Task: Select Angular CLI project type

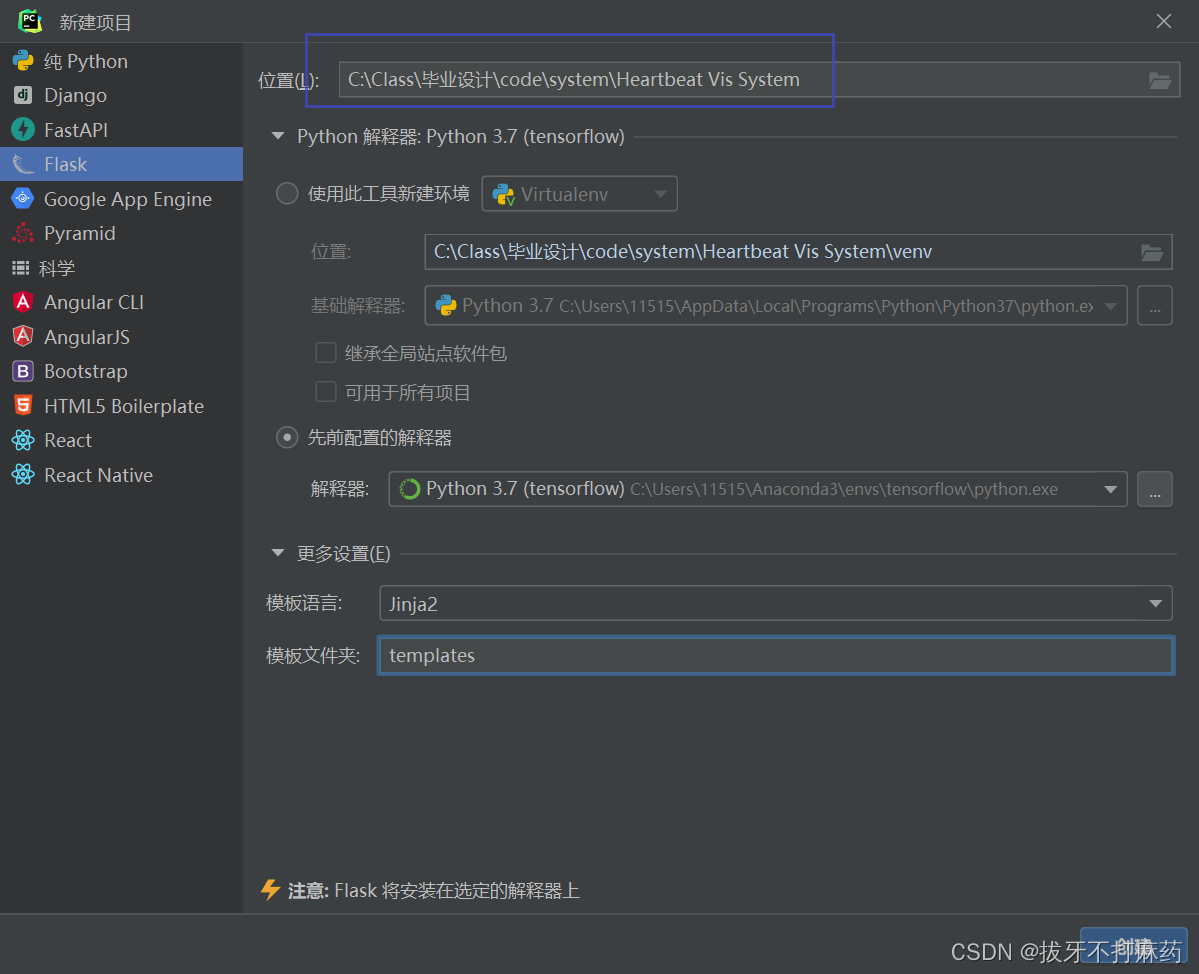Action: 122,302
